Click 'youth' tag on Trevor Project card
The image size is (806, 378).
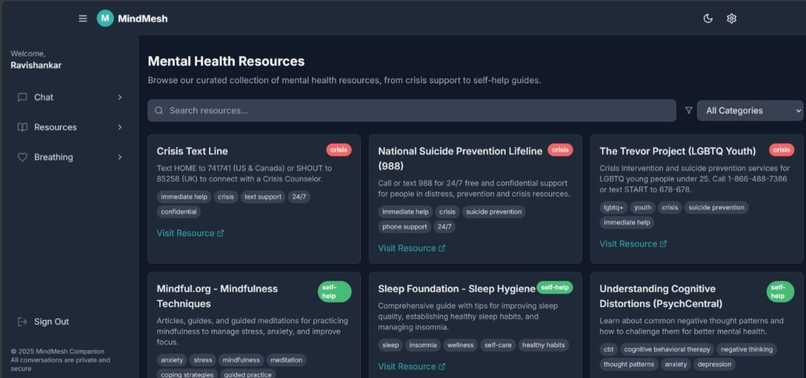point(643,208)
